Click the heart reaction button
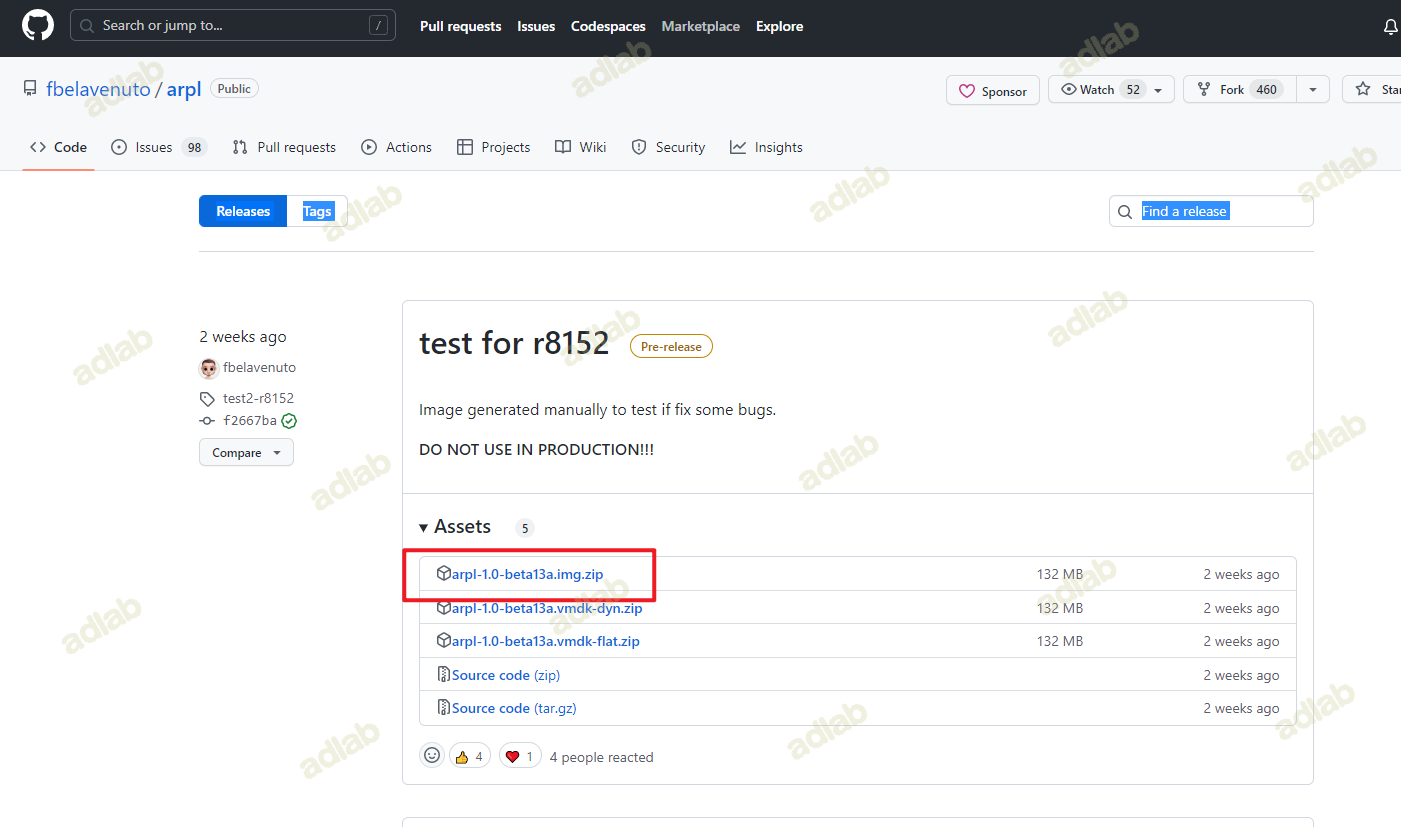 point(520,756)
